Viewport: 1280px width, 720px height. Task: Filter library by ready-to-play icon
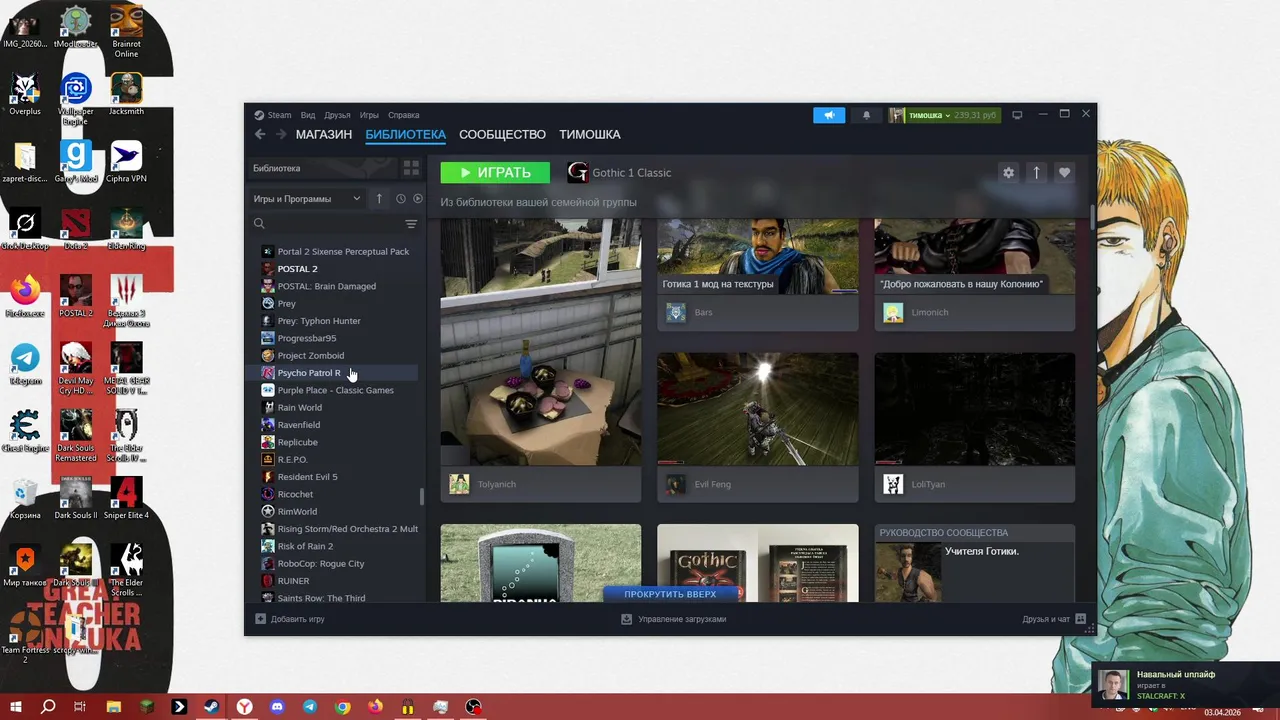418,199
